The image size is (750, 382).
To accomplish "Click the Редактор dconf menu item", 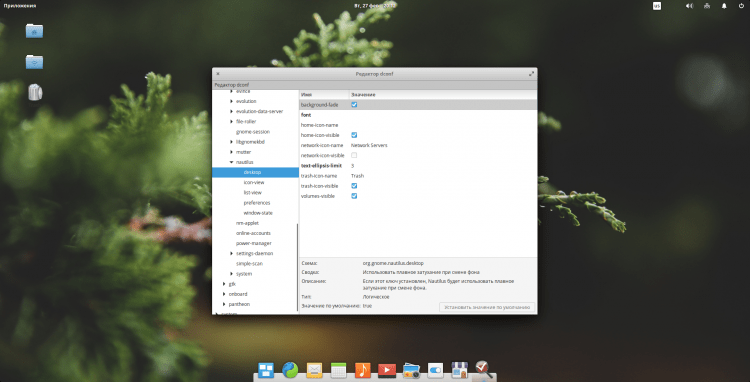I will coord(232,85).
